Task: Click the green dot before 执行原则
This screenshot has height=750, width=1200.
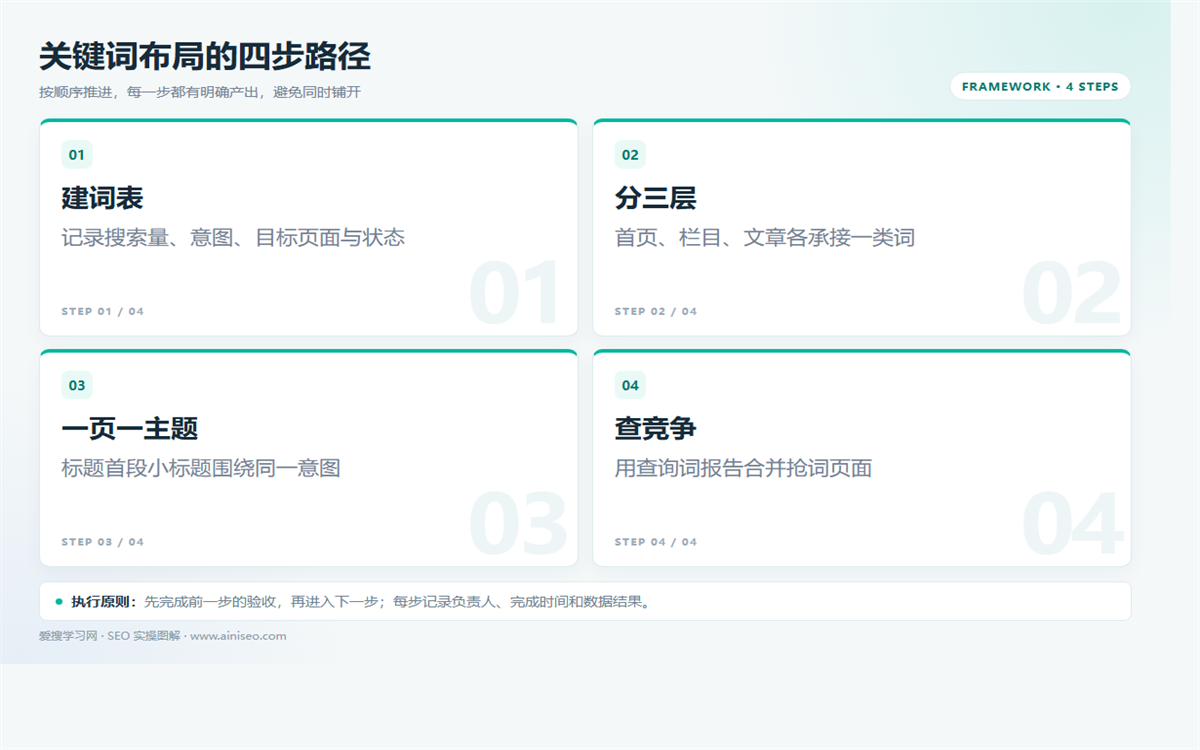Action: click(x=59, y=601)
